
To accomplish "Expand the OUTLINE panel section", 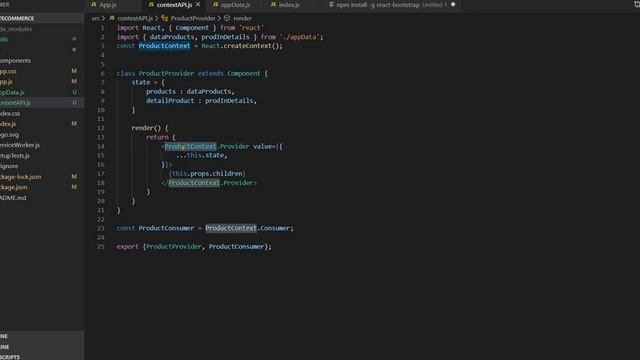I will coord(42,336).
